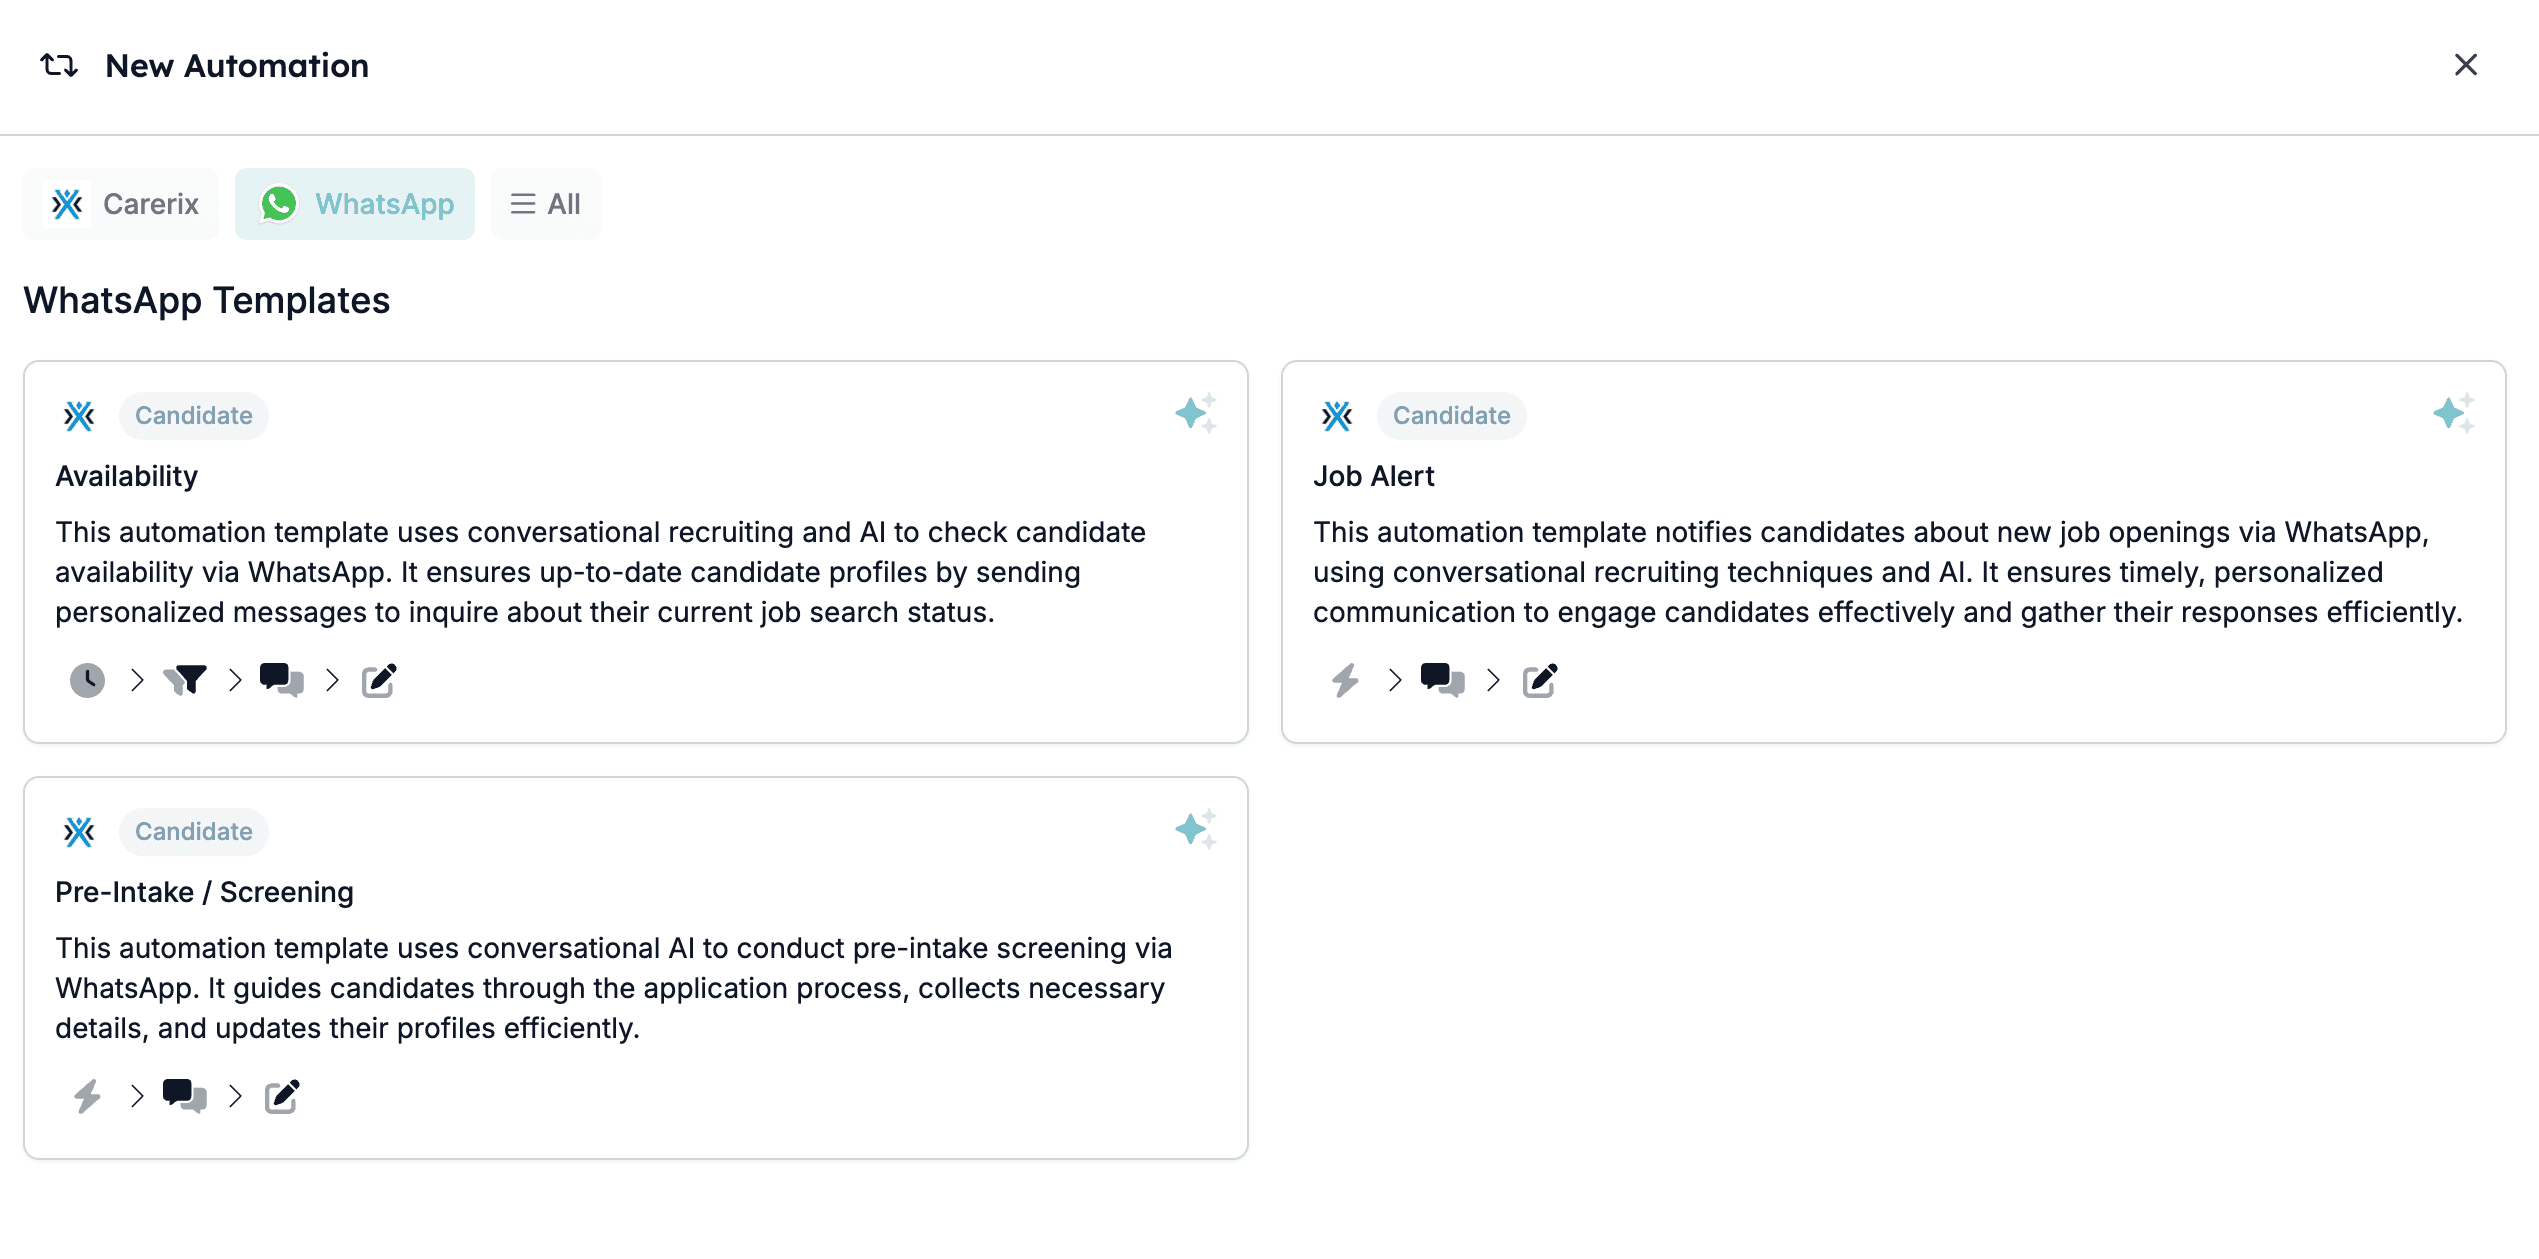
Task: Click the AI sparkle icon on Job Alert card
Action: click(x=2454, y=413)
